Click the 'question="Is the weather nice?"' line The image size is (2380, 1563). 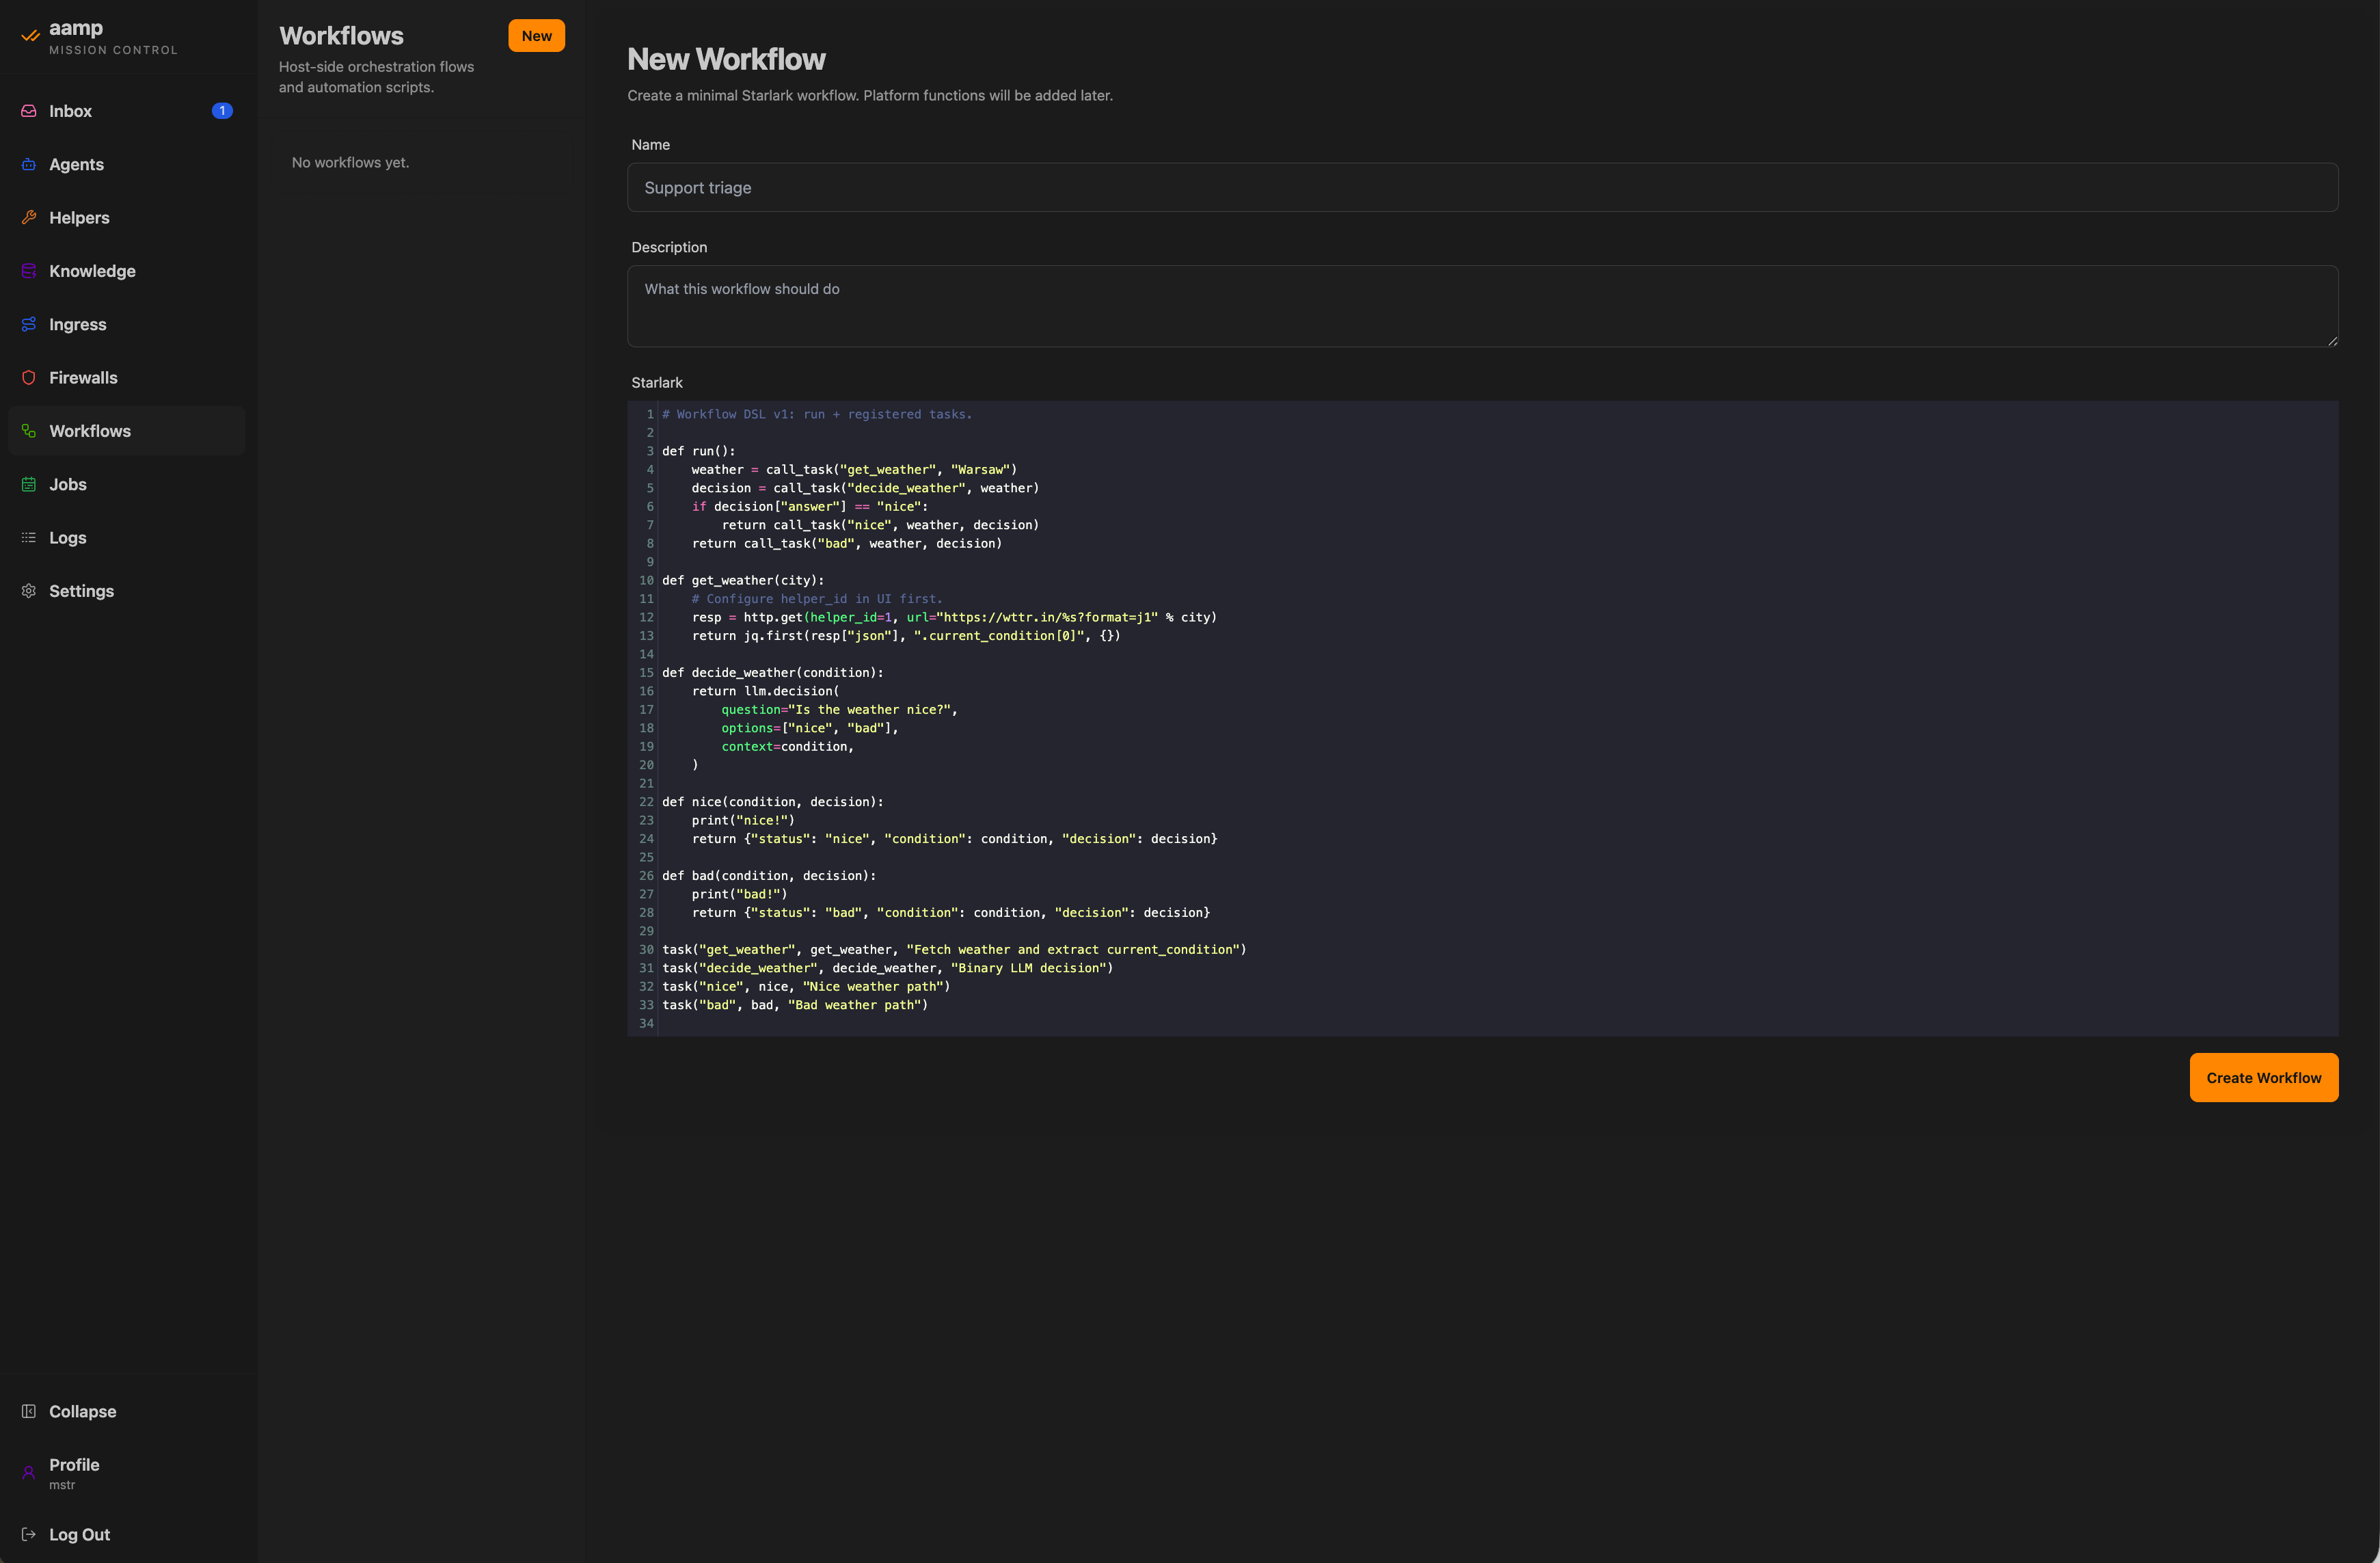(839, 709)
